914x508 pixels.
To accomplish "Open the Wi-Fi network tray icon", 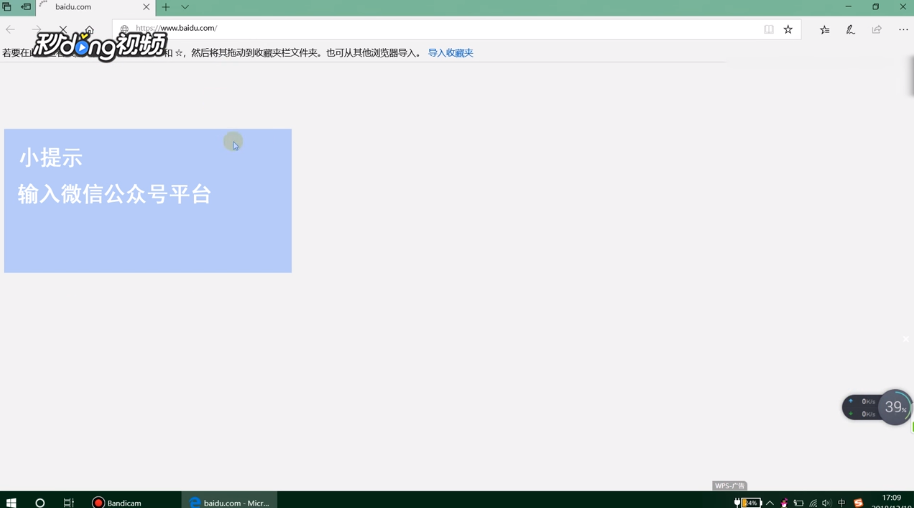I will 813,503.
